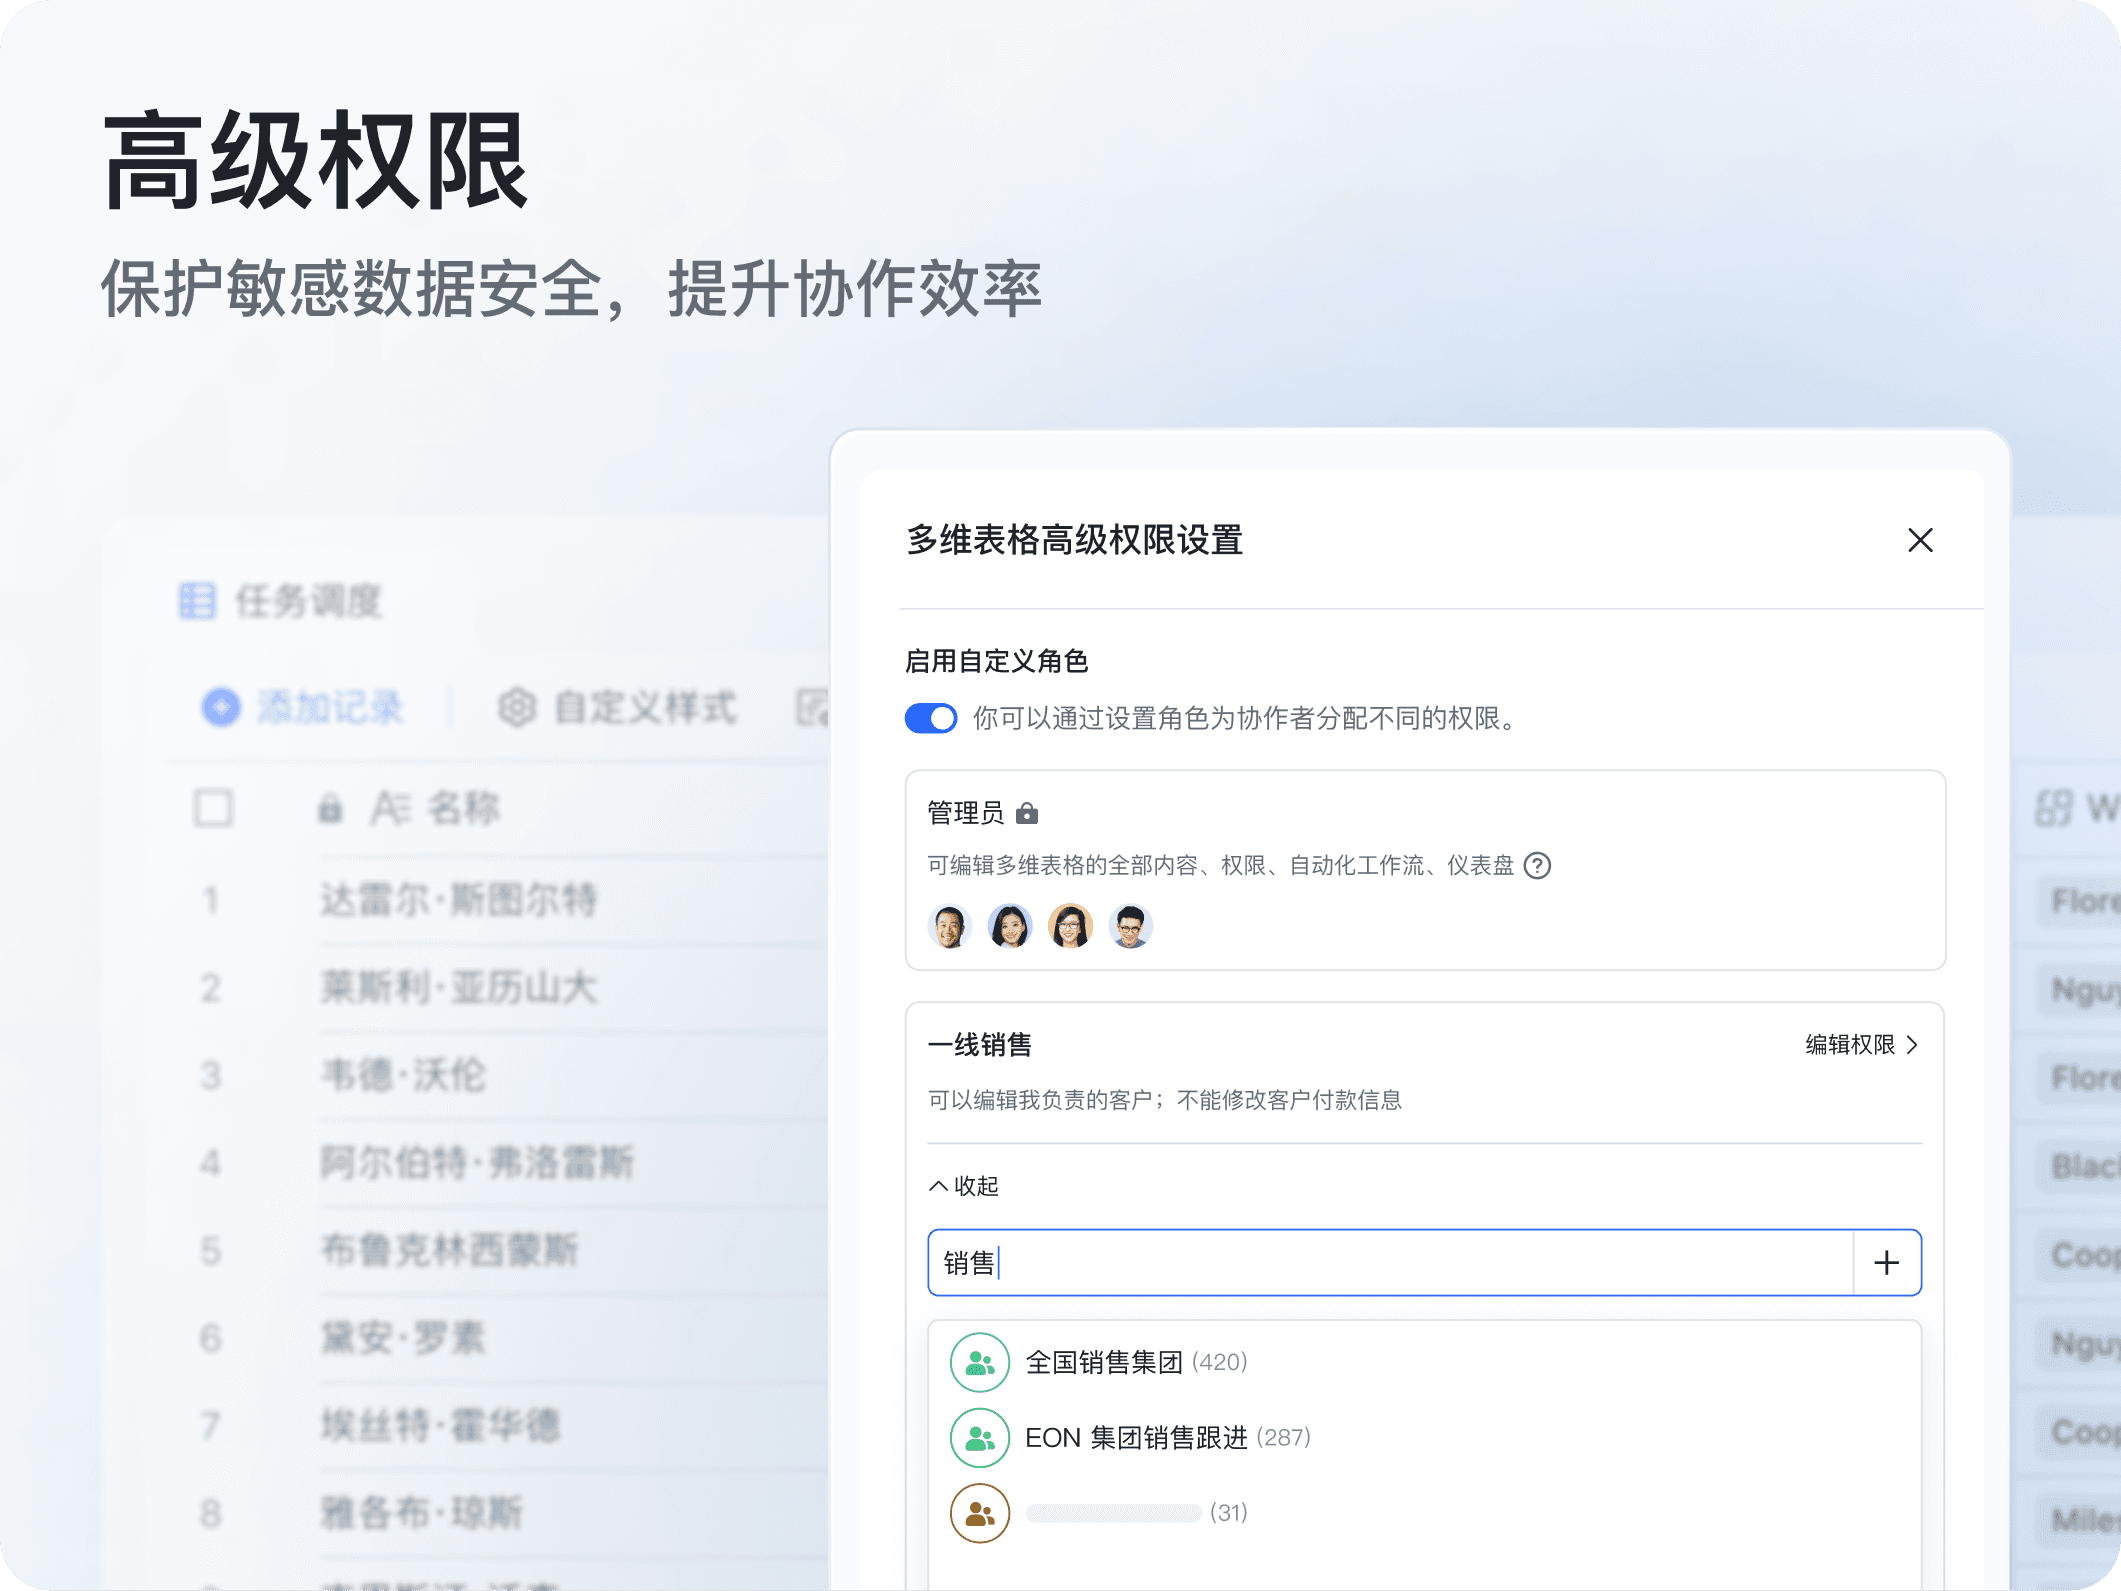Click the 添加记录 plus icon

point(221,707)
